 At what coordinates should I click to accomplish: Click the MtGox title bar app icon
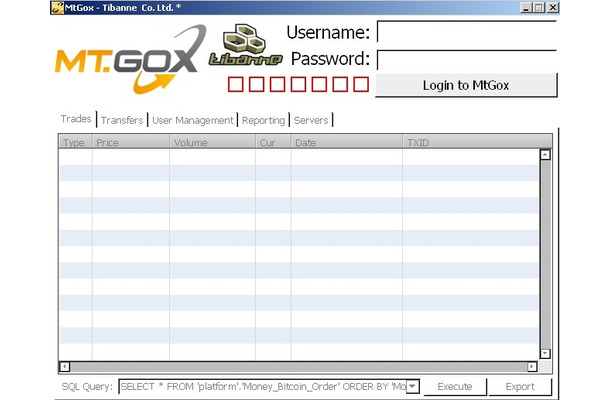57,7
